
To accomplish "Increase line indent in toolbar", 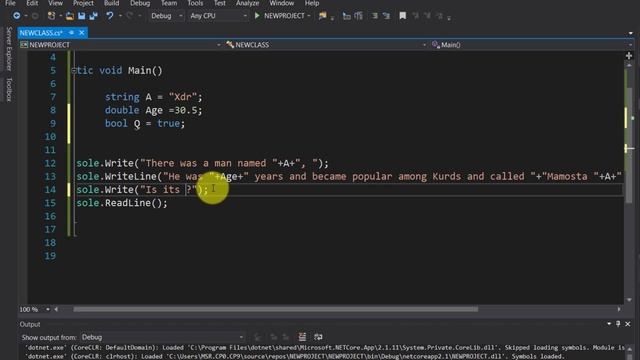I will [x=386, y=16].
